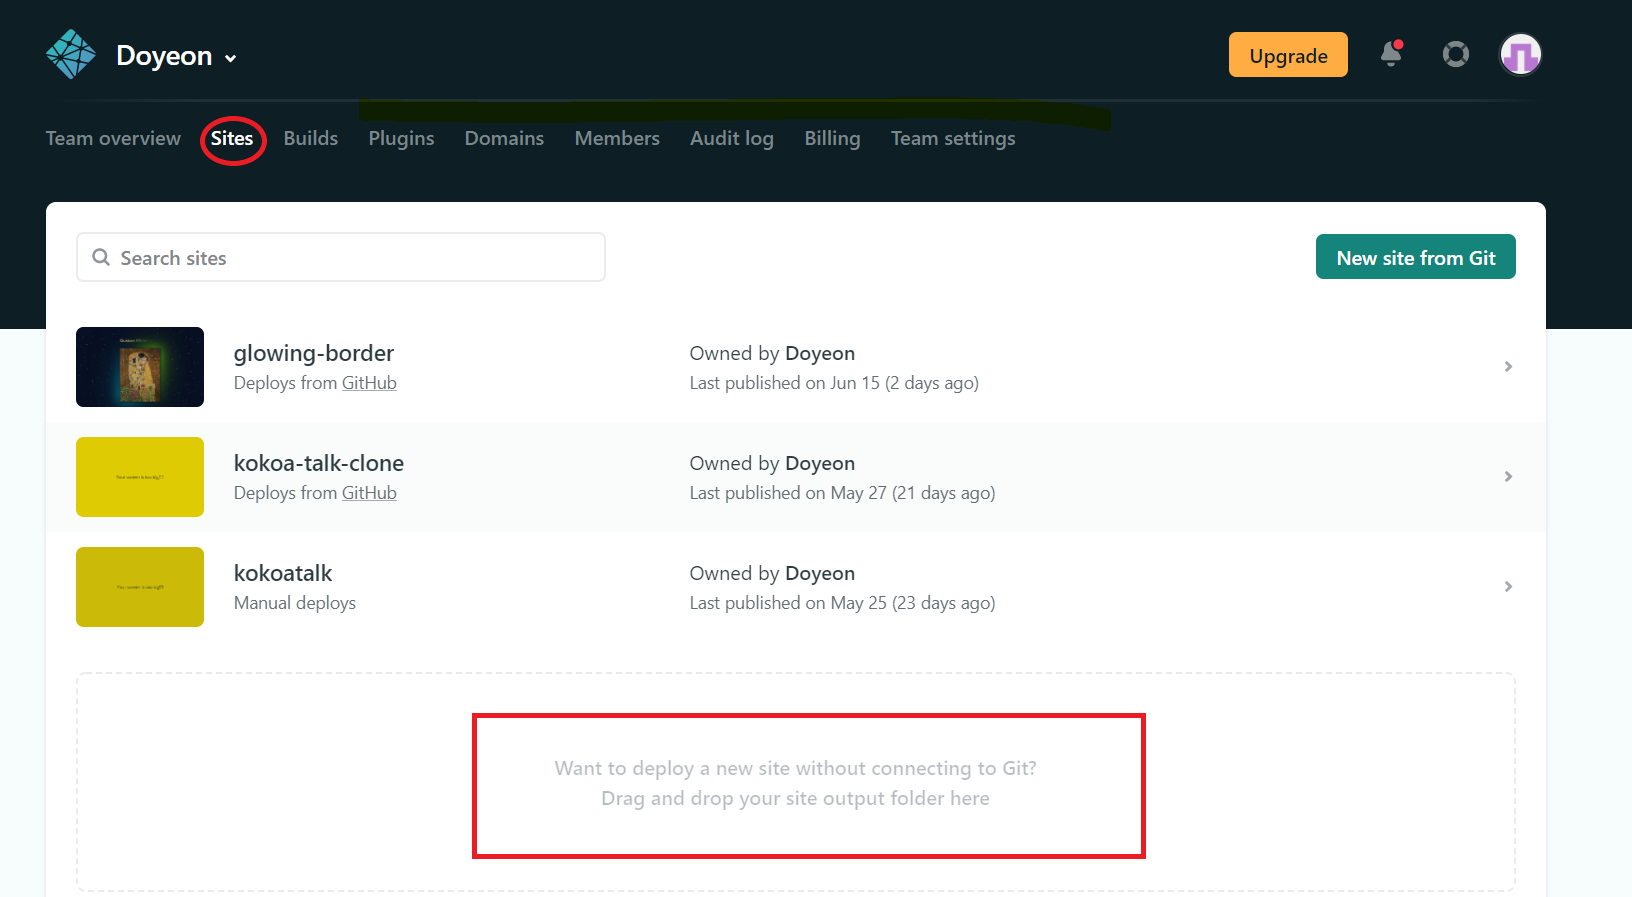Click 'Last published on May 27 (21 days ago)'

click(x=842, y=493)
